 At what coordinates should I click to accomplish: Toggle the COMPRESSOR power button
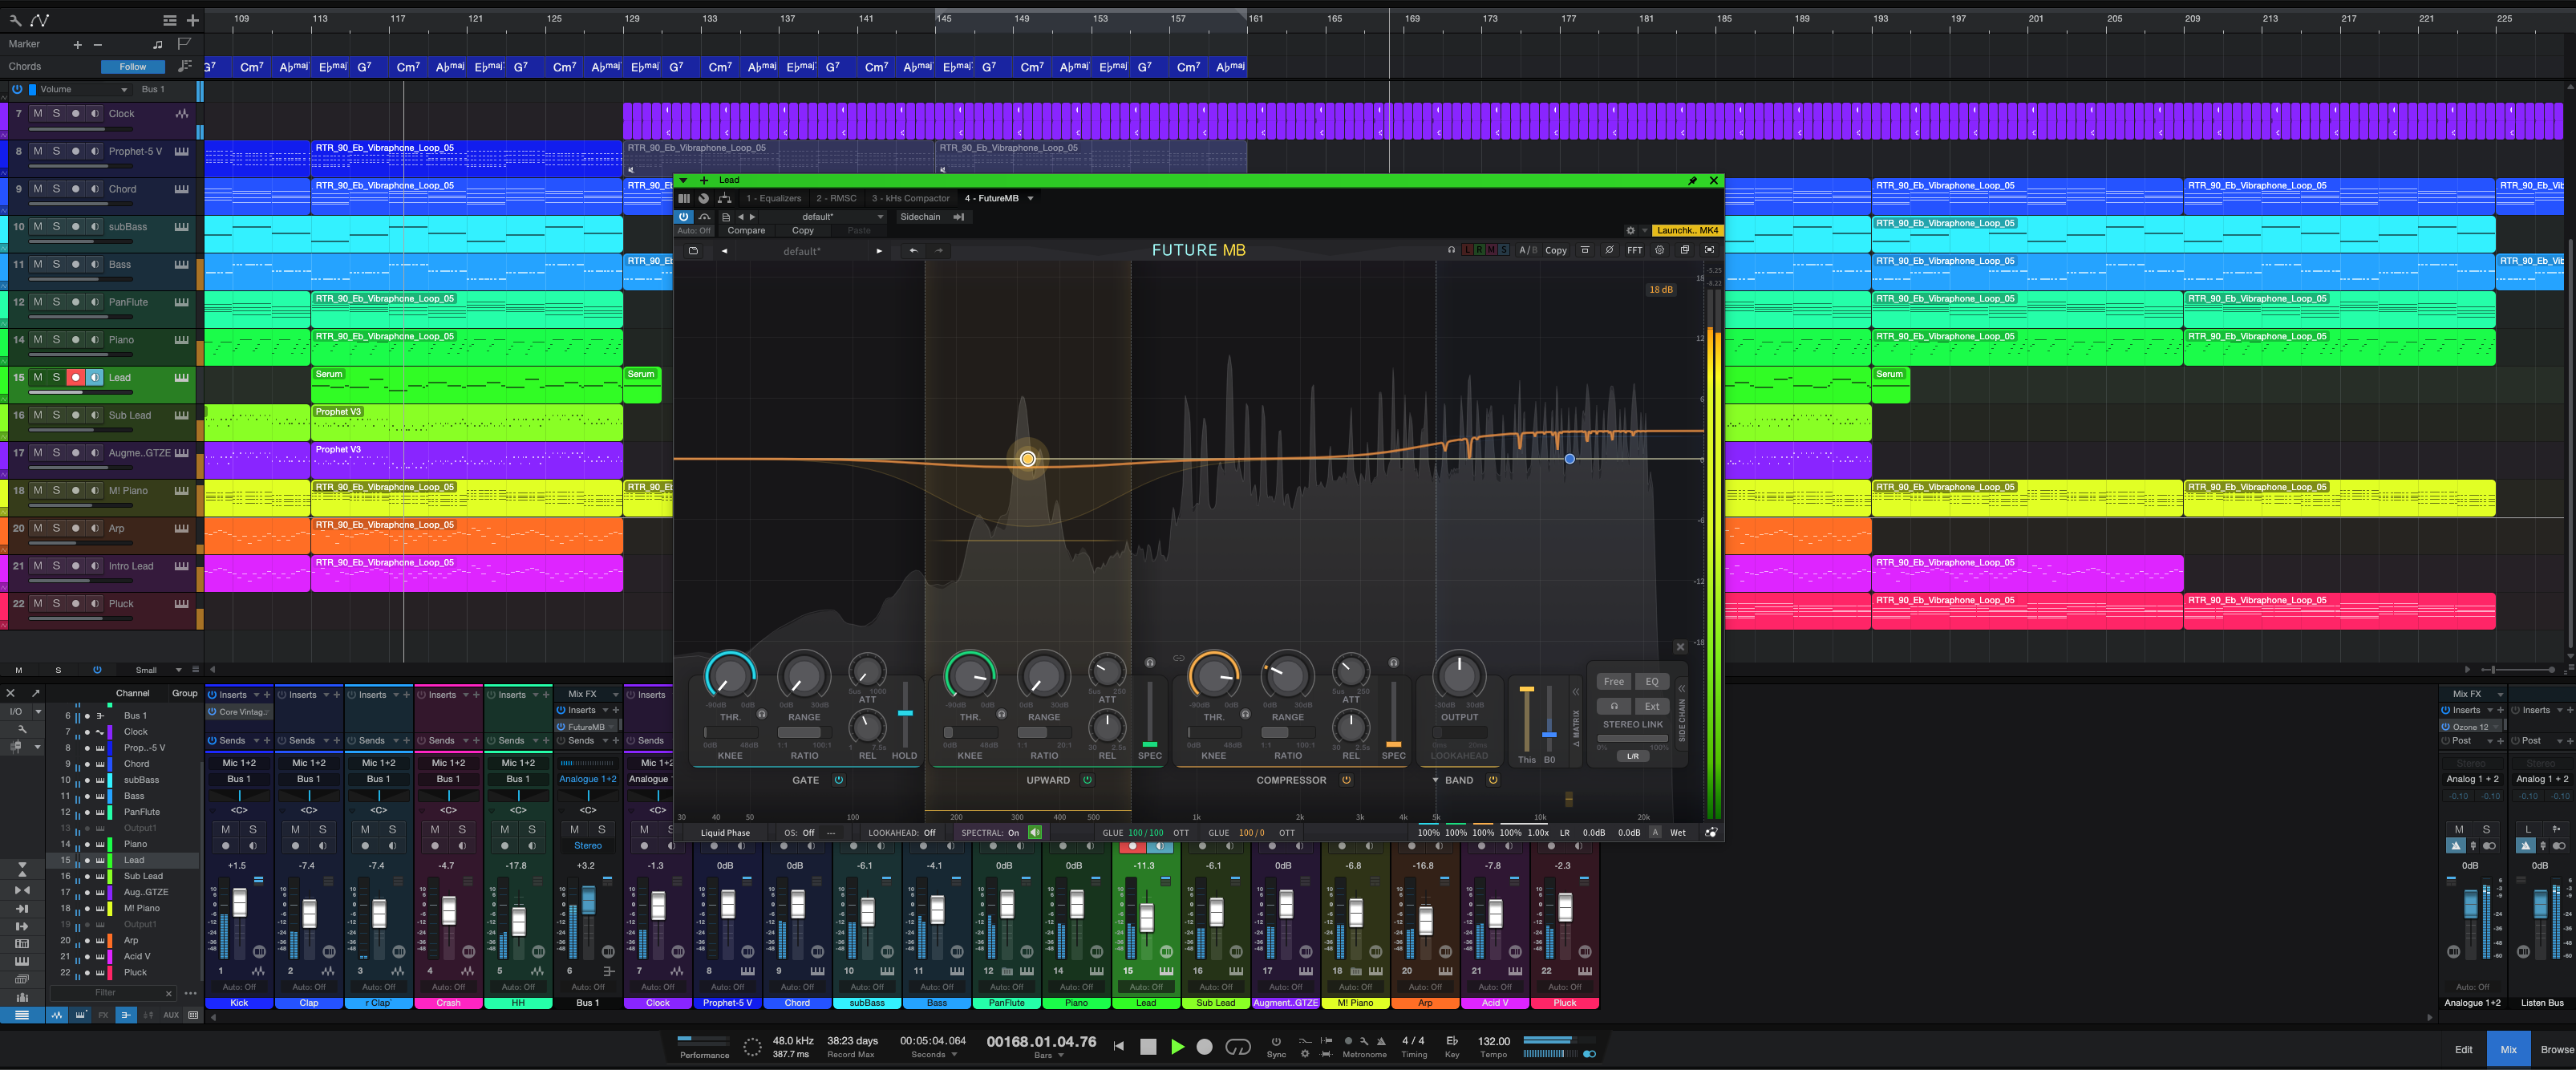click(x=1346, y=780)
